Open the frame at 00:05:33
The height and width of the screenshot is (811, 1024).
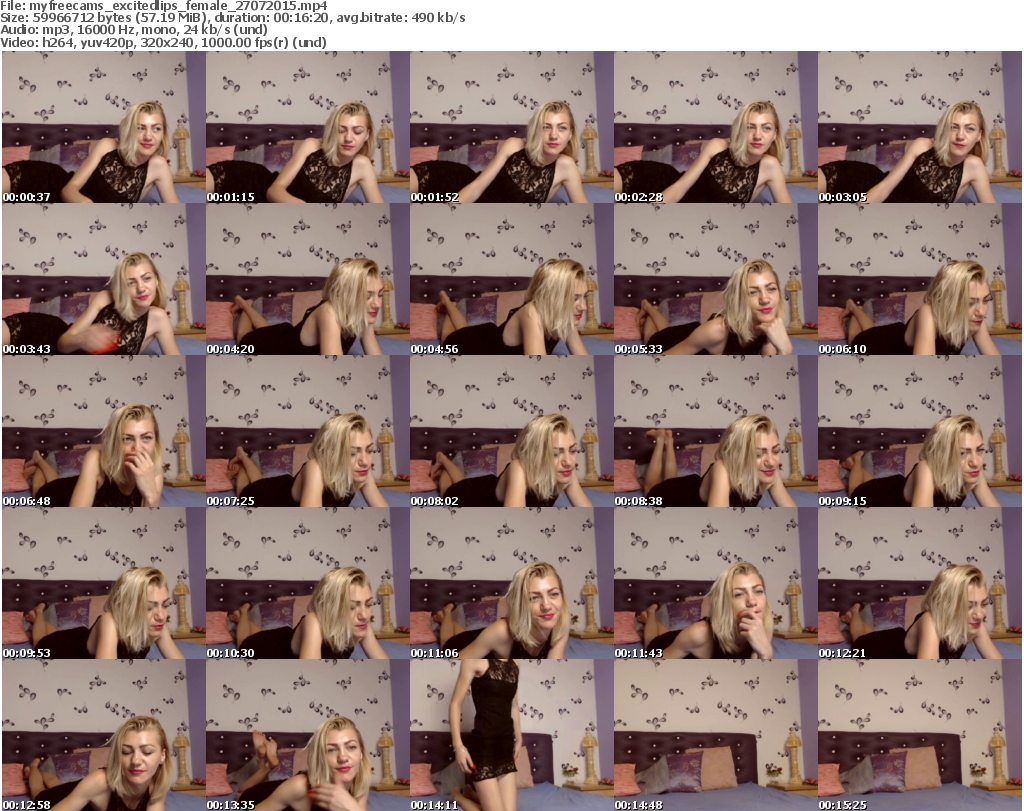pyautogui.click(x=716, y=279)
